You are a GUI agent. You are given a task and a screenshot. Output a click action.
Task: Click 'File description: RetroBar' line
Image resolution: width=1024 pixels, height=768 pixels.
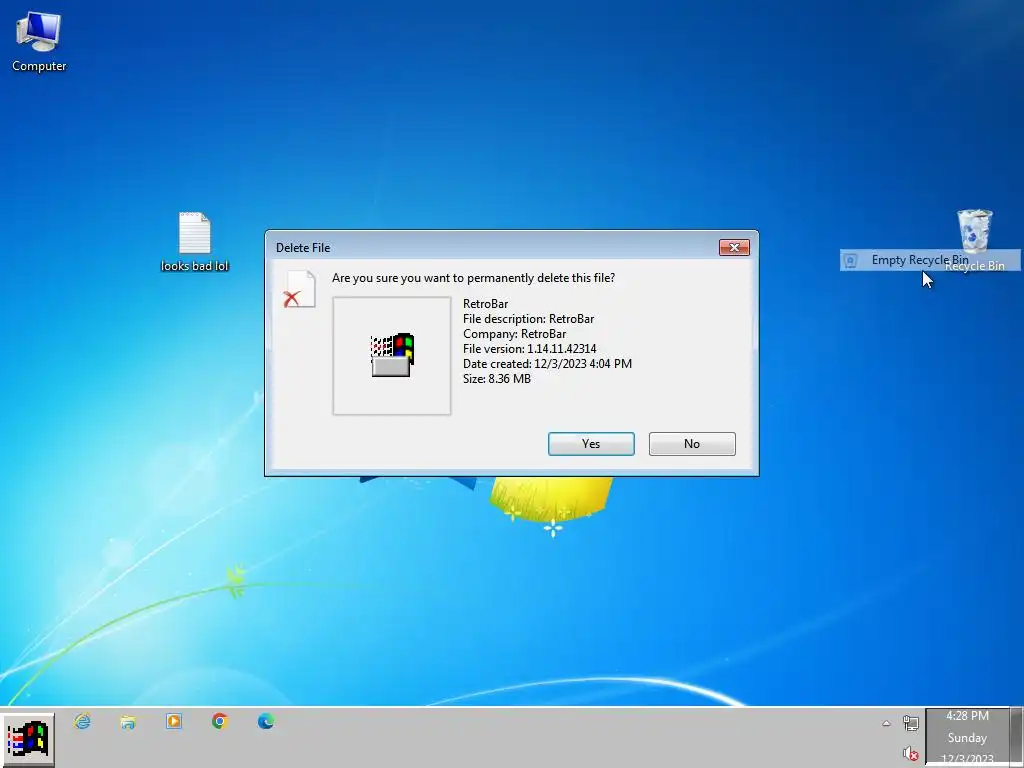528,319
